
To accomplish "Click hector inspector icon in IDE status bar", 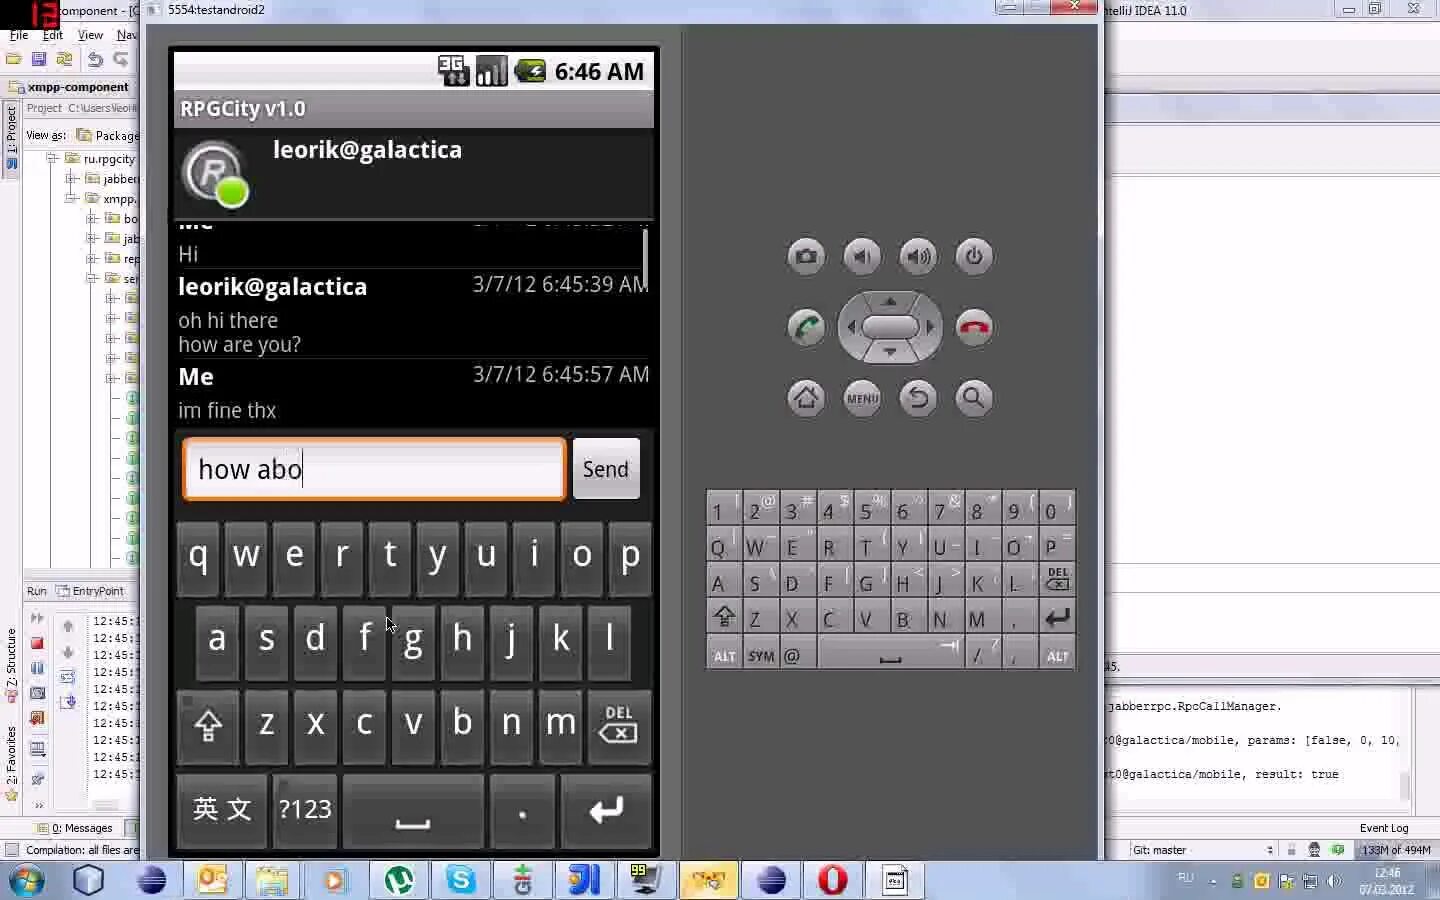I will 1314,850.
